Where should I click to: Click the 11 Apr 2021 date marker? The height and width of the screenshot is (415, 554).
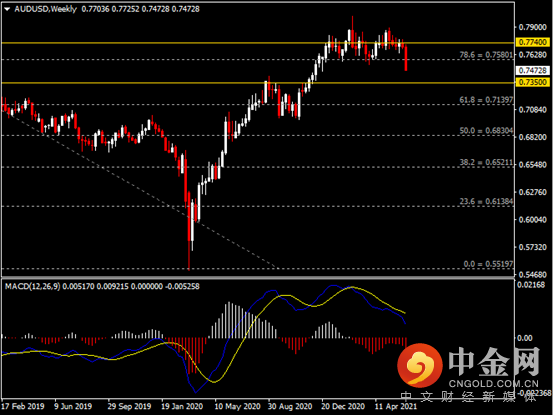tap(396, 406)
